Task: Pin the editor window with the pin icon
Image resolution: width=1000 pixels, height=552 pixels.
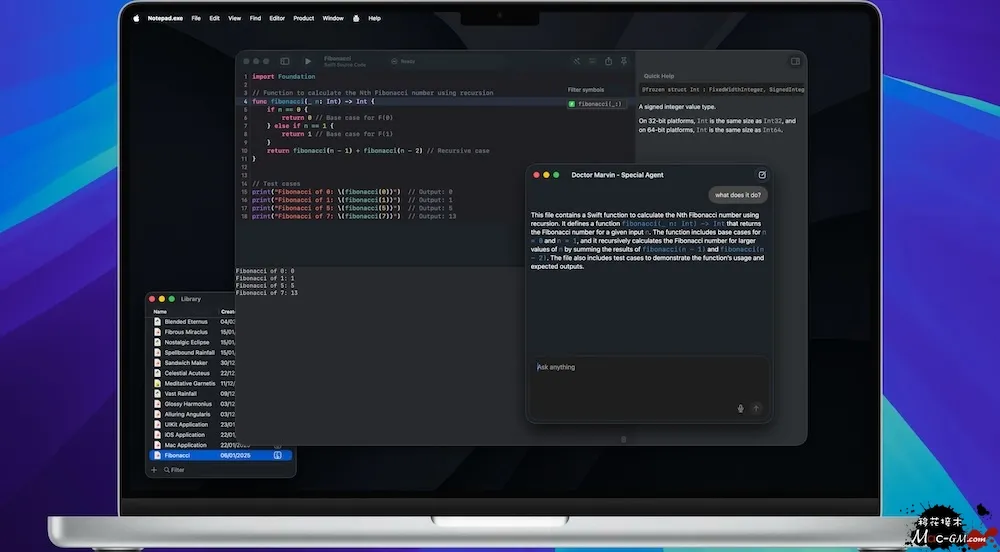Action: pyautogui.click(x=624, y=61)
